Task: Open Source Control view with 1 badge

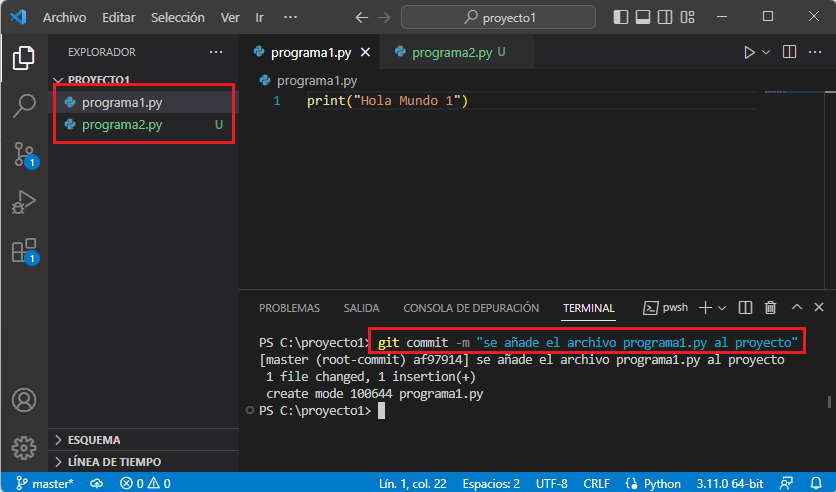Action: (25, 155)
